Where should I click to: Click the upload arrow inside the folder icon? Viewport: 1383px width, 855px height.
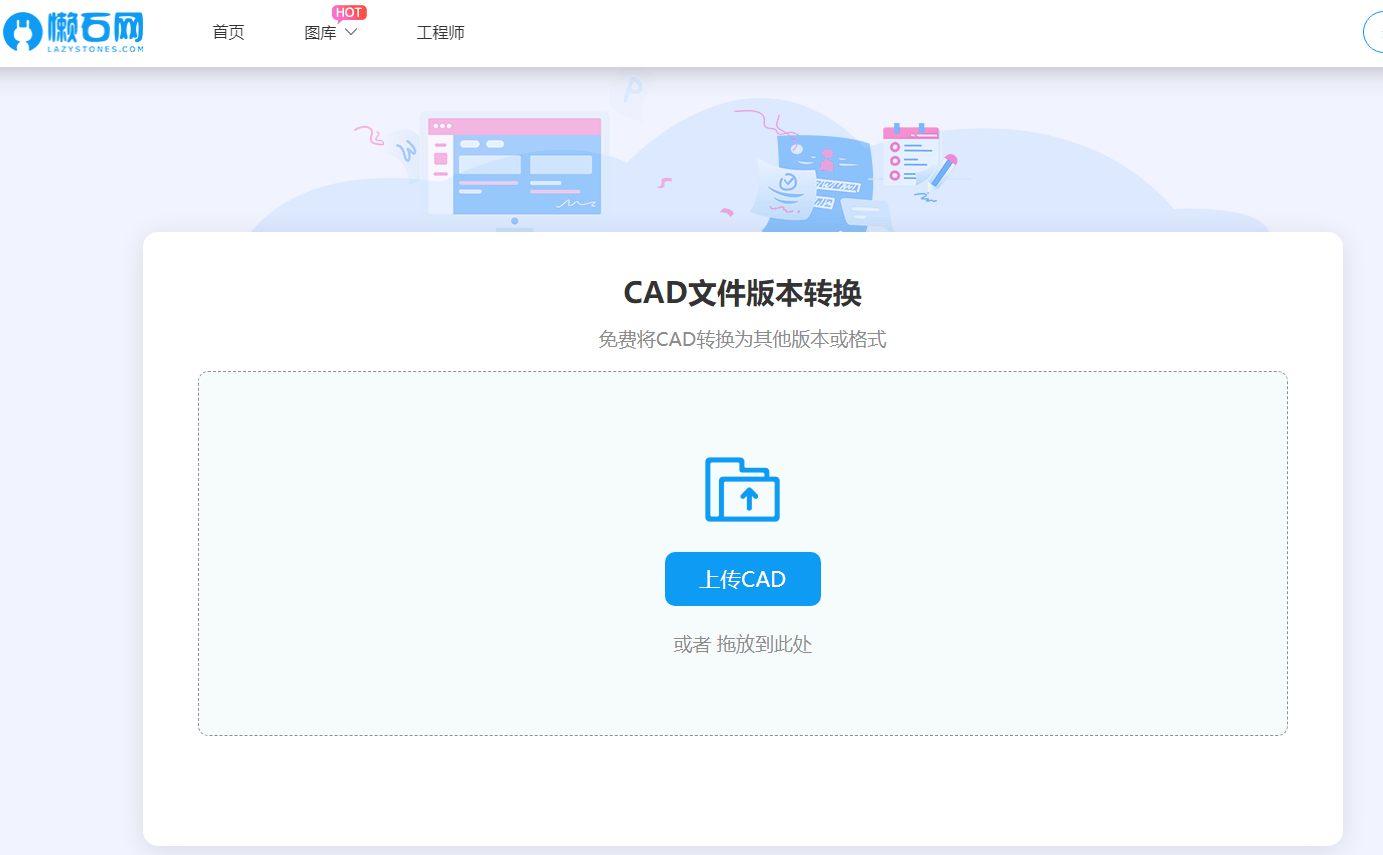(x=751, y=496)
